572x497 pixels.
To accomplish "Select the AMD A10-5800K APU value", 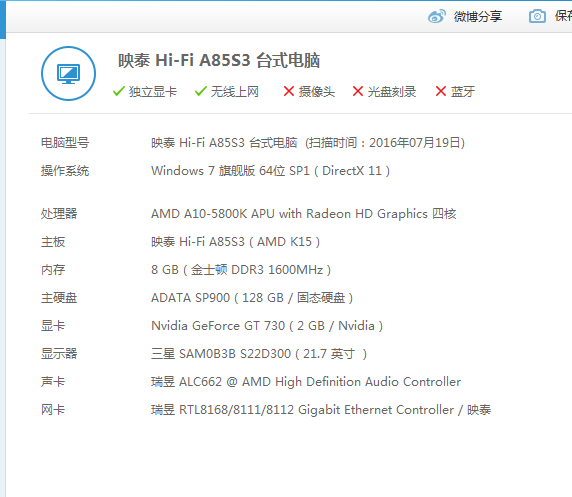I will [304, 213].
